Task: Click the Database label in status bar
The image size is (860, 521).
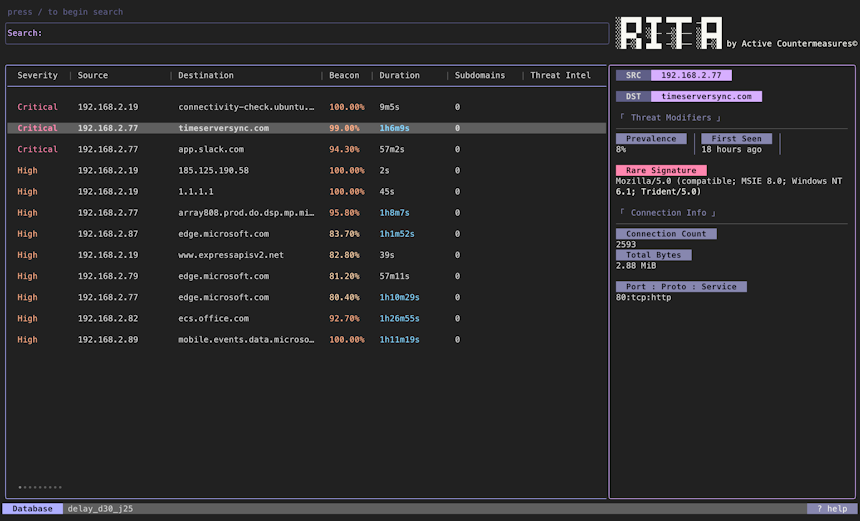Action: pyautogui.click(x=32, y=508)
